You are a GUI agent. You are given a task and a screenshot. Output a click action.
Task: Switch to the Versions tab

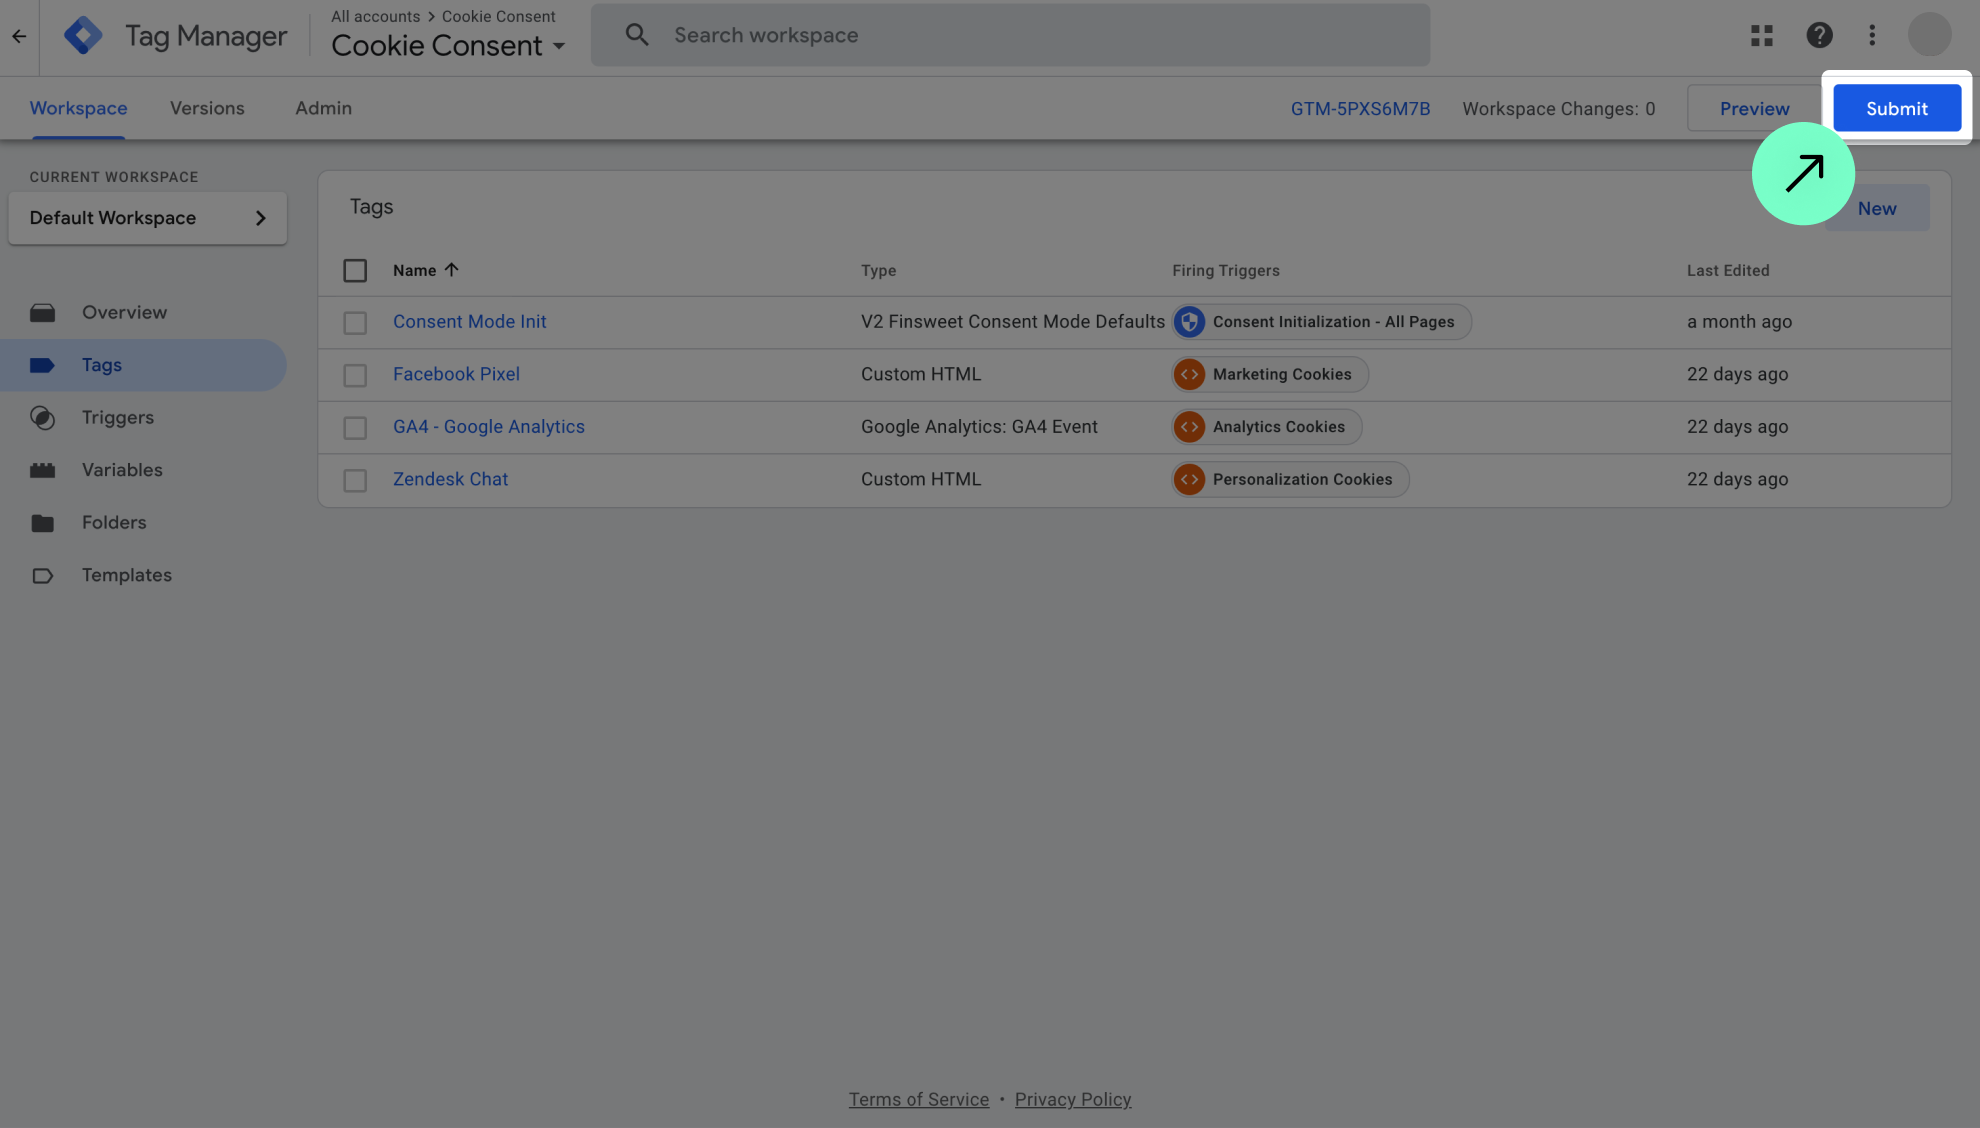tap(207, 108)
